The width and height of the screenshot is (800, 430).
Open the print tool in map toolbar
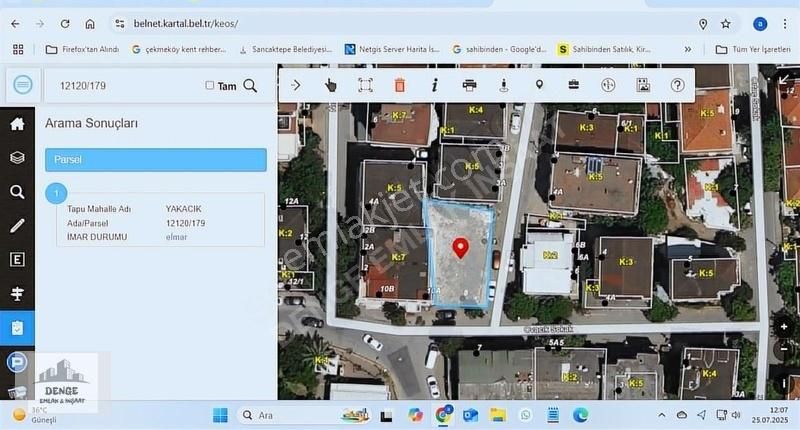tap(469, 85)
